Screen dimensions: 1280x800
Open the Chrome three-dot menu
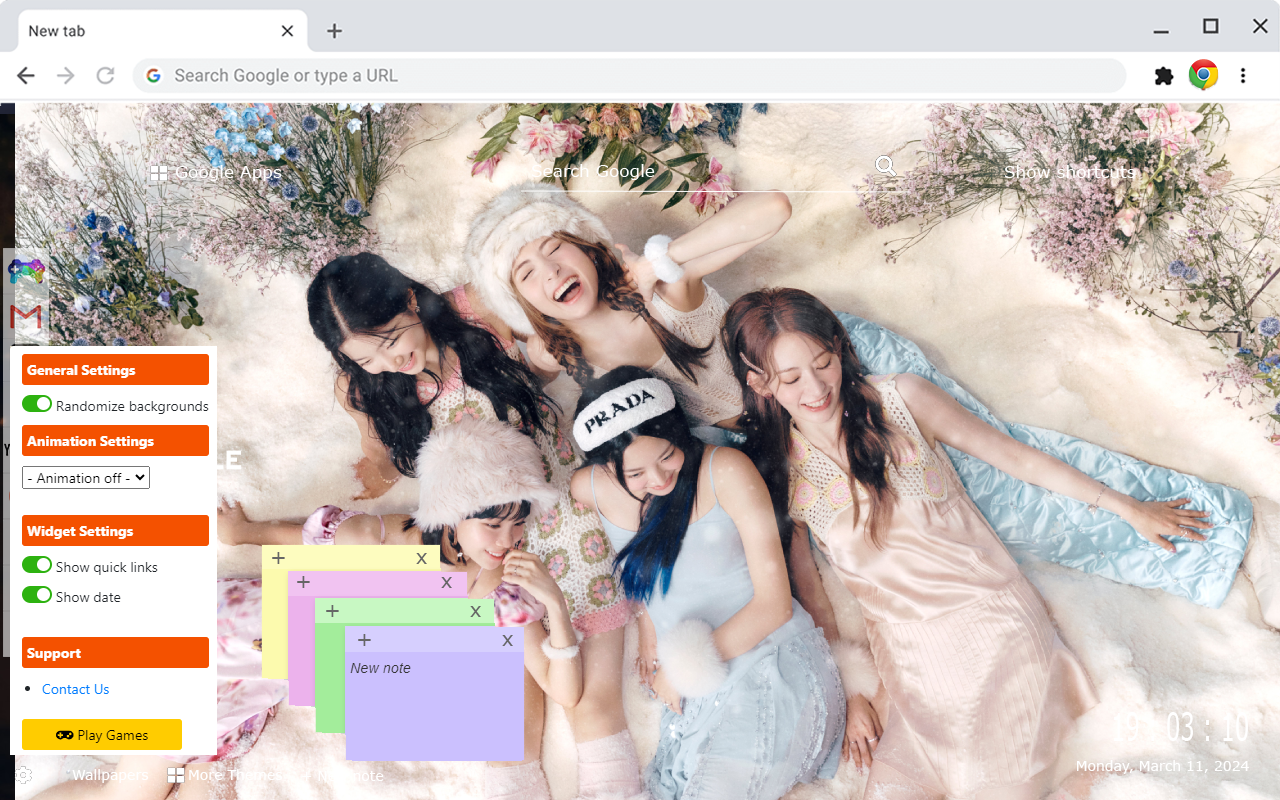tap(1243, 76)
